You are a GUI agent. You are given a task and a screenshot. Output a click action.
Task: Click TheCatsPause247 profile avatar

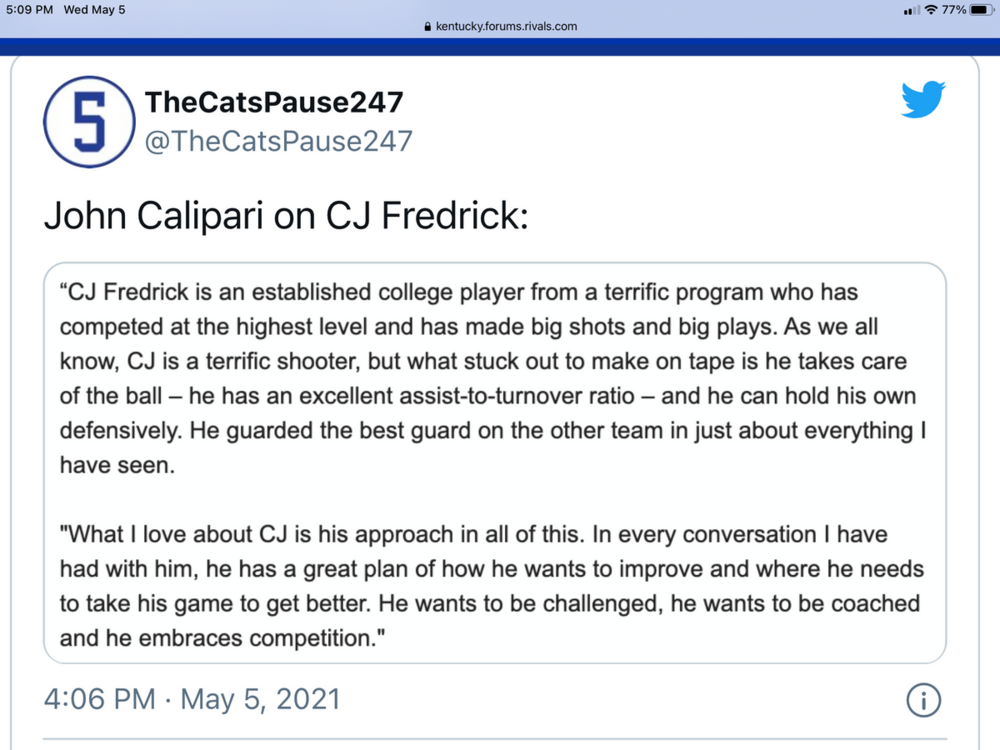tap(89, 122)
